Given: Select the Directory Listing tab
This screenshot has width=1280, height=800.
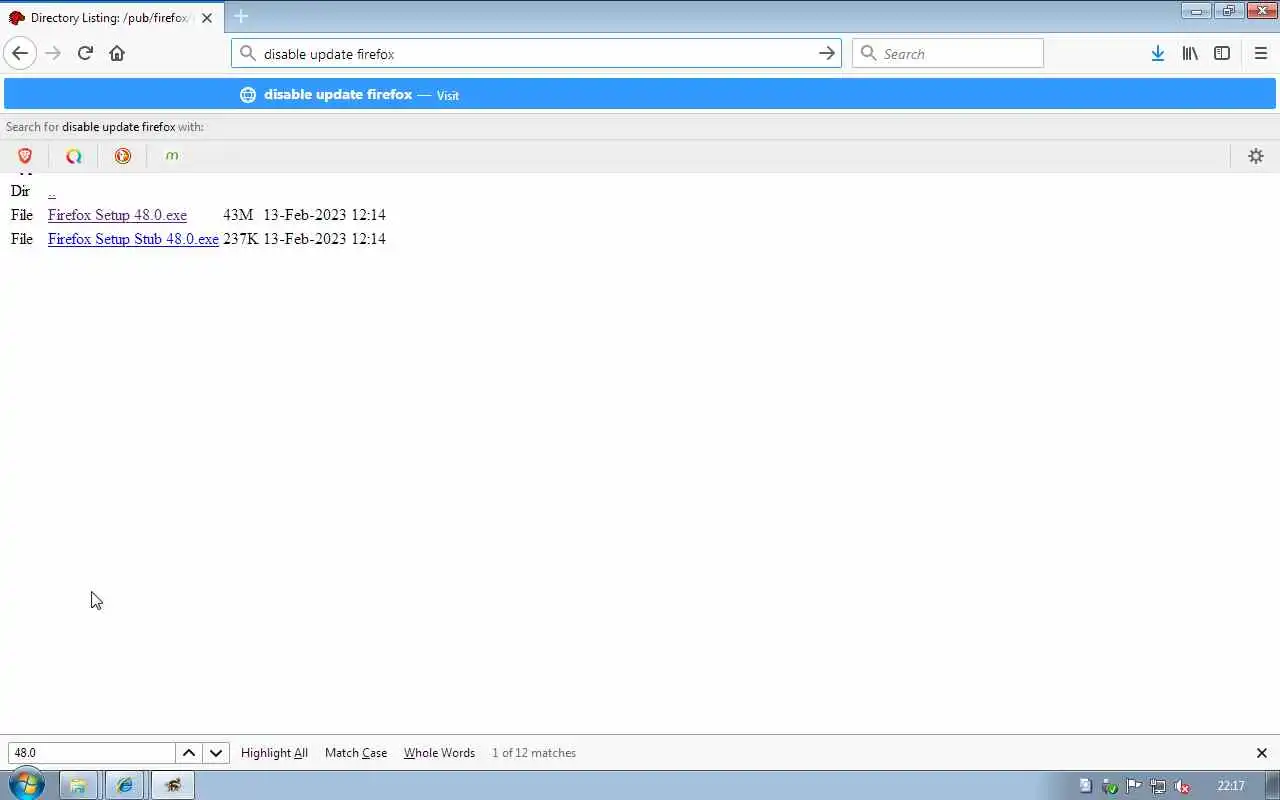Looking at the screenshot, I should coord(110,18).
